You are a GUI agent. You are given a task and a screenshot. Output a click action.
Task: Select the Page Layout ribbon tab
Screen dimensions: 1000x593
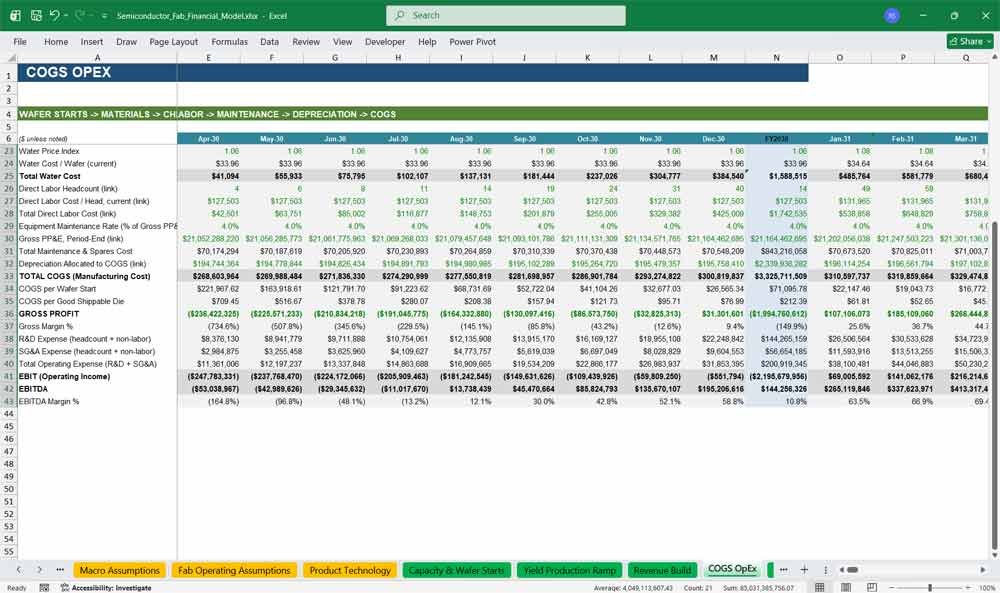click(x=173, y=41)
